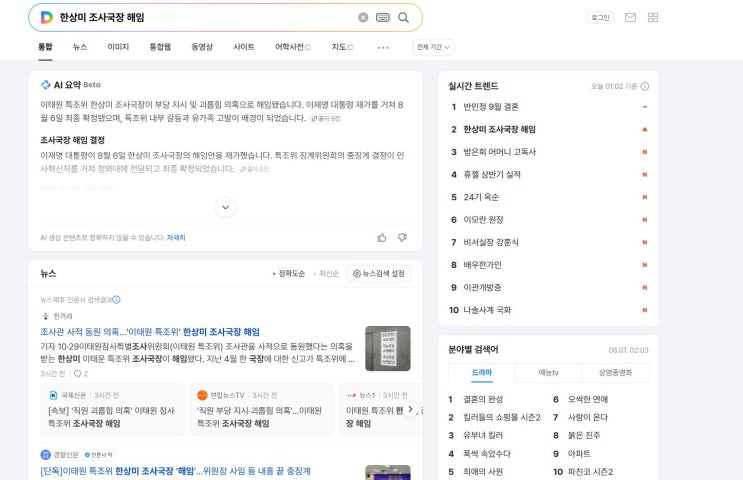Viewport: 743px width, 480px height.
Task: Open drama keyword 오싹한 연애
Action: click(x=588, y=399)
